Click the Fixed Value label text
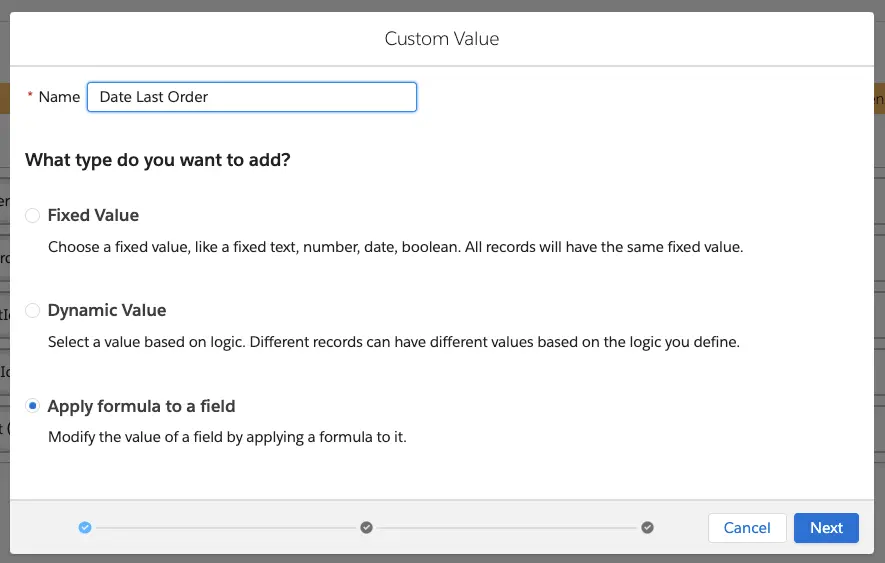Image resolution: width=885 pixels, height=563 pixels. [x=93, y=215]
